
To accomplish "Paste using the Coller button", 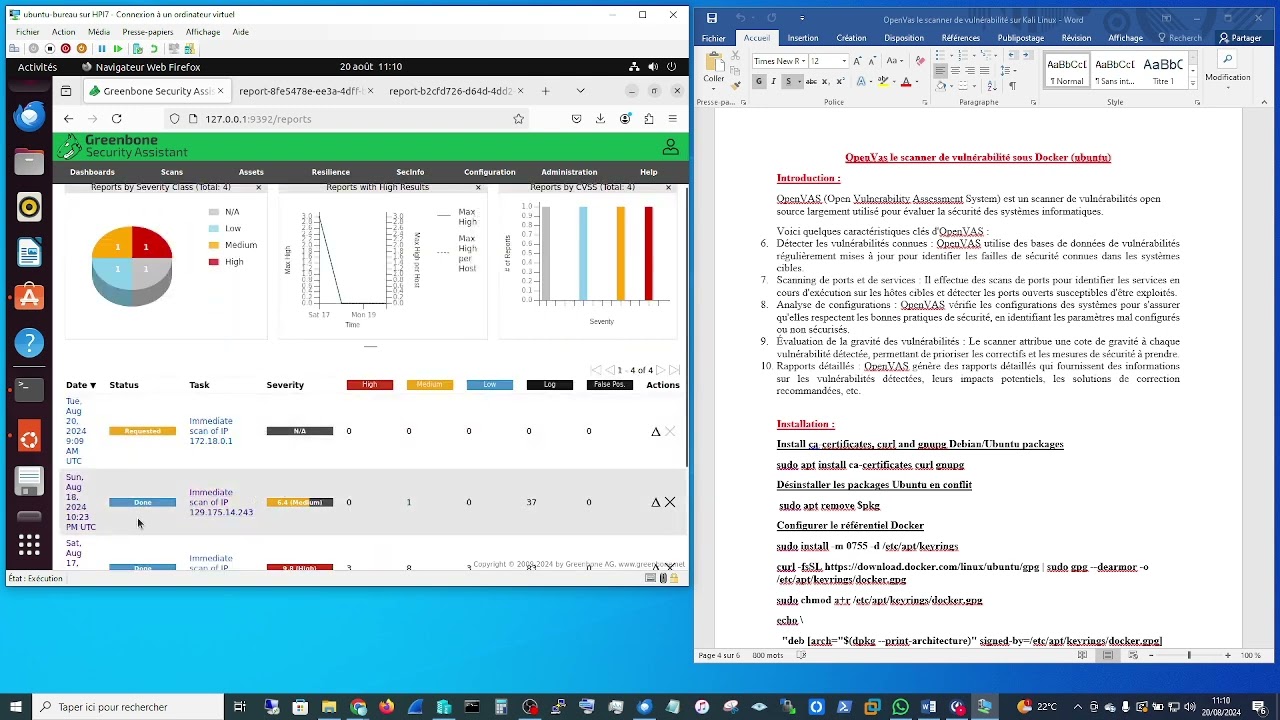I will pyautogui.click(x=714, y=67).
